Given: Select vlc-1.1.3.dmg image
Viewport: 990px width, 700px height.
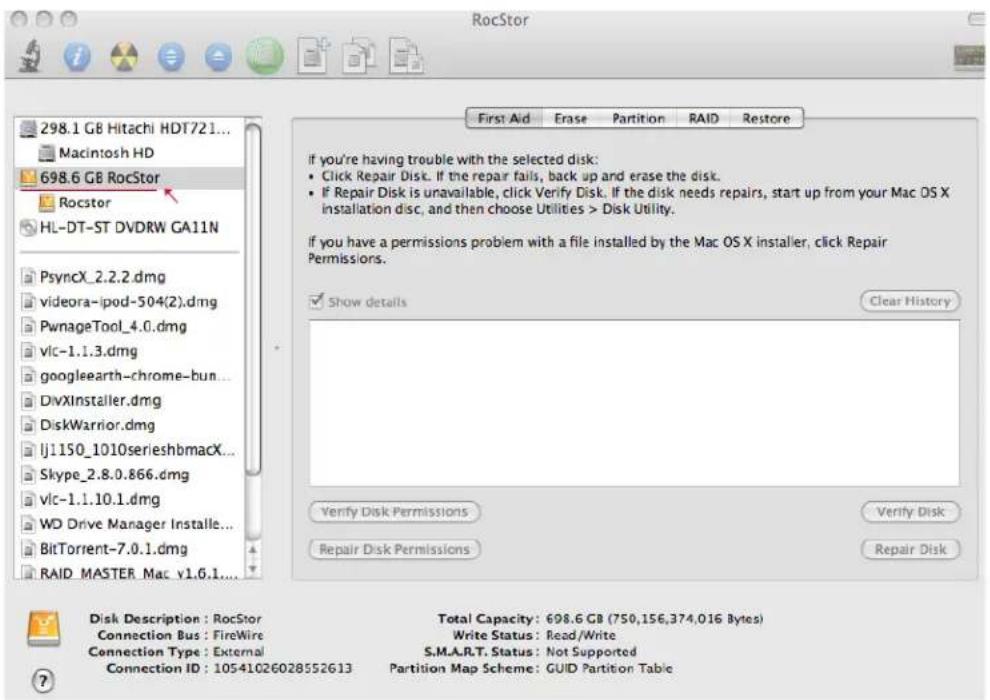Looking at the screenshot, I should click(x=129, y=351).
